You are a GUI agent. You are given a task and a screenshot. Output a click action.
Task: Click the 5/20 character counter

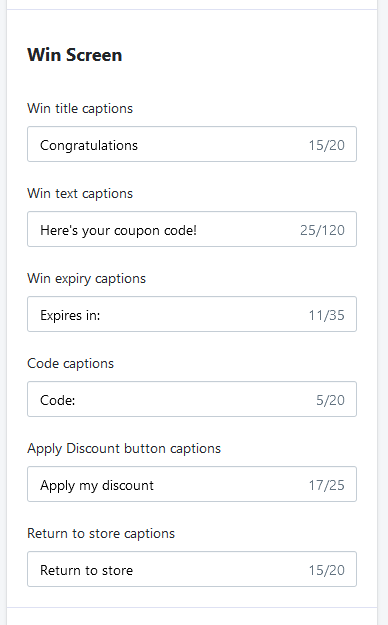(330, 400)
